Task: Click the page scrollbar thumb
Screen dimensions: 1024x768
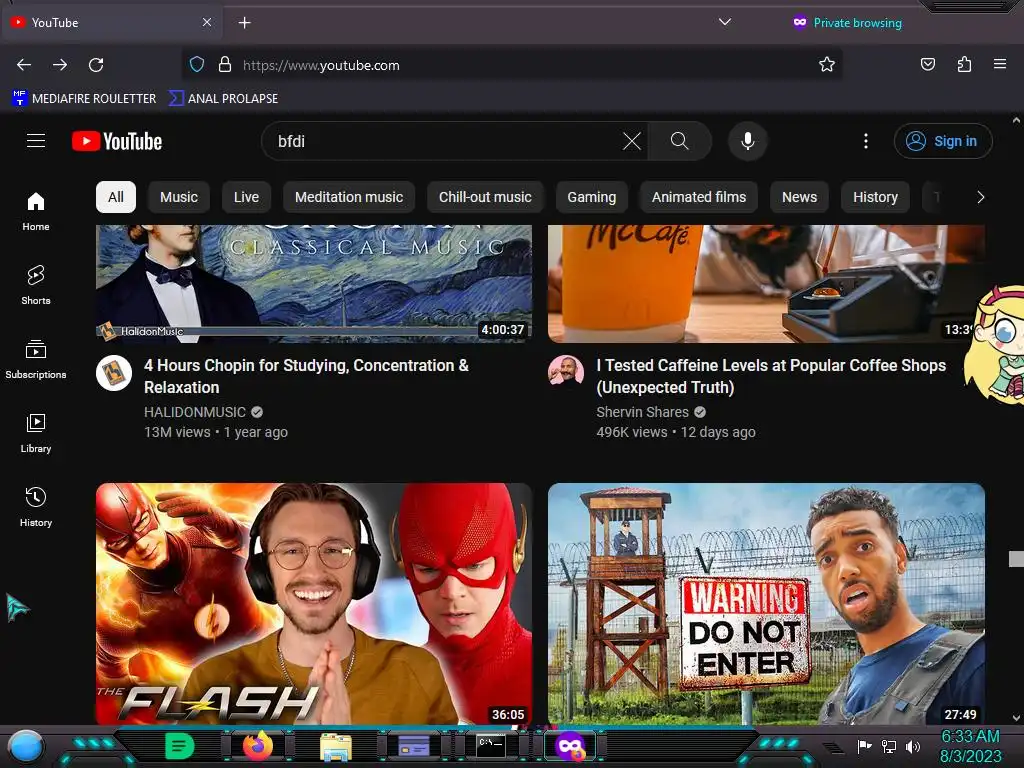Action: pyautogui.click(x=1016, y=558)
